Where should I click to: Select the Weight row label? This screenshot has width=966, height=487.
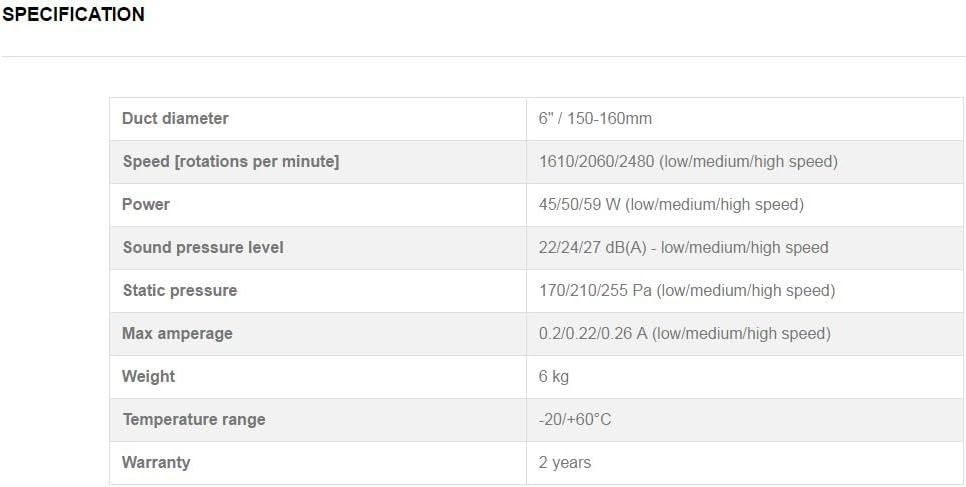[148, 377]
